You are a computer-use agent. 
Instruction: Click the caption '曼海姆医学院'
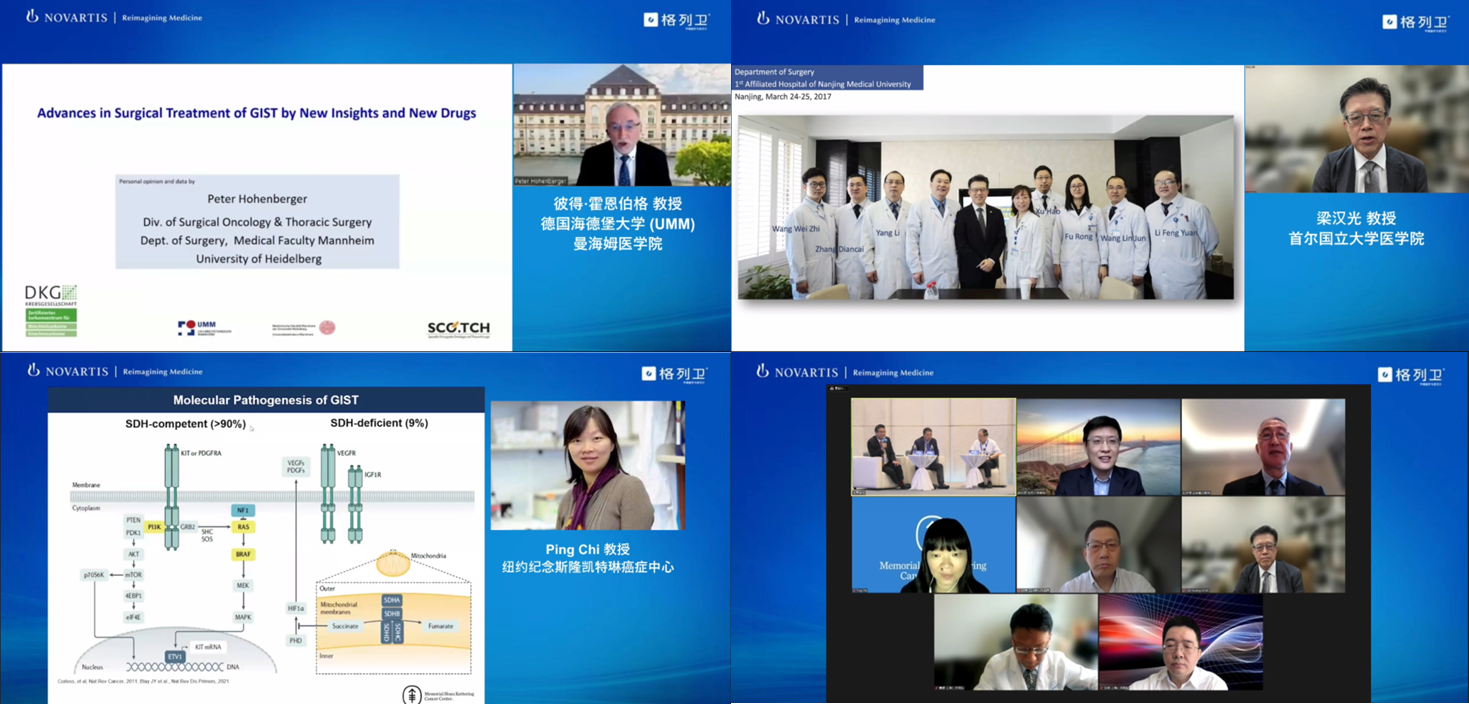coord(617,244)
